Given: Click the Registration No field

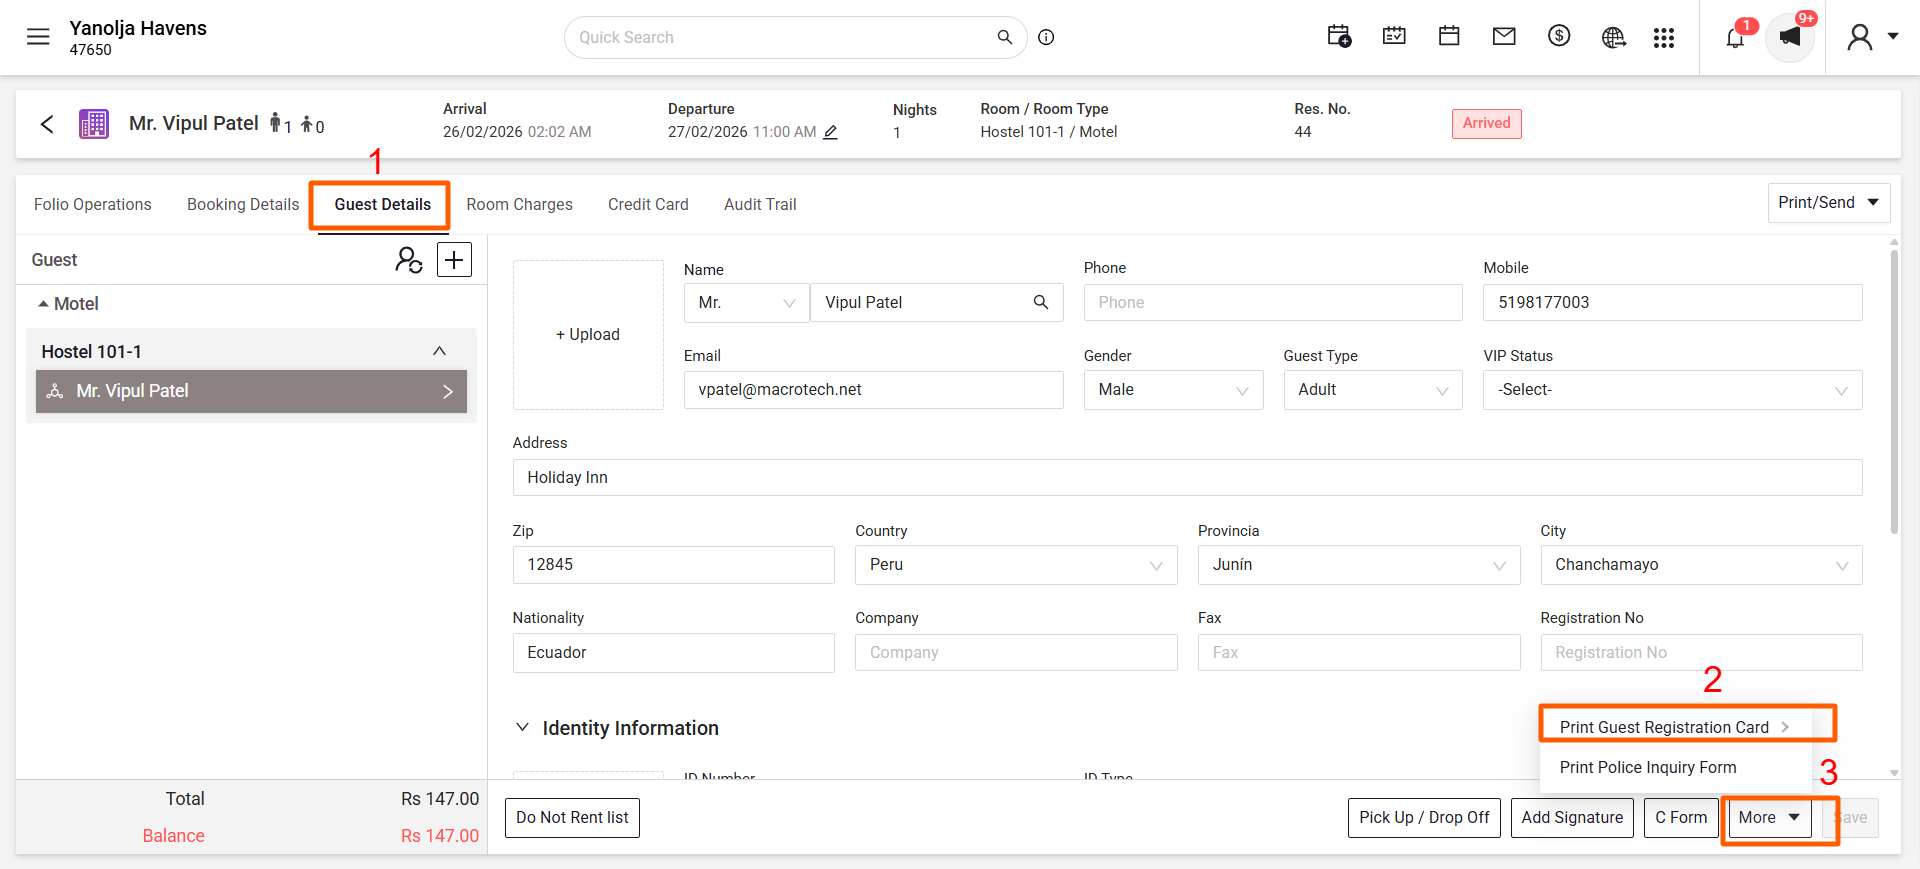Looking at the screenshot, I should (1701, 653).
